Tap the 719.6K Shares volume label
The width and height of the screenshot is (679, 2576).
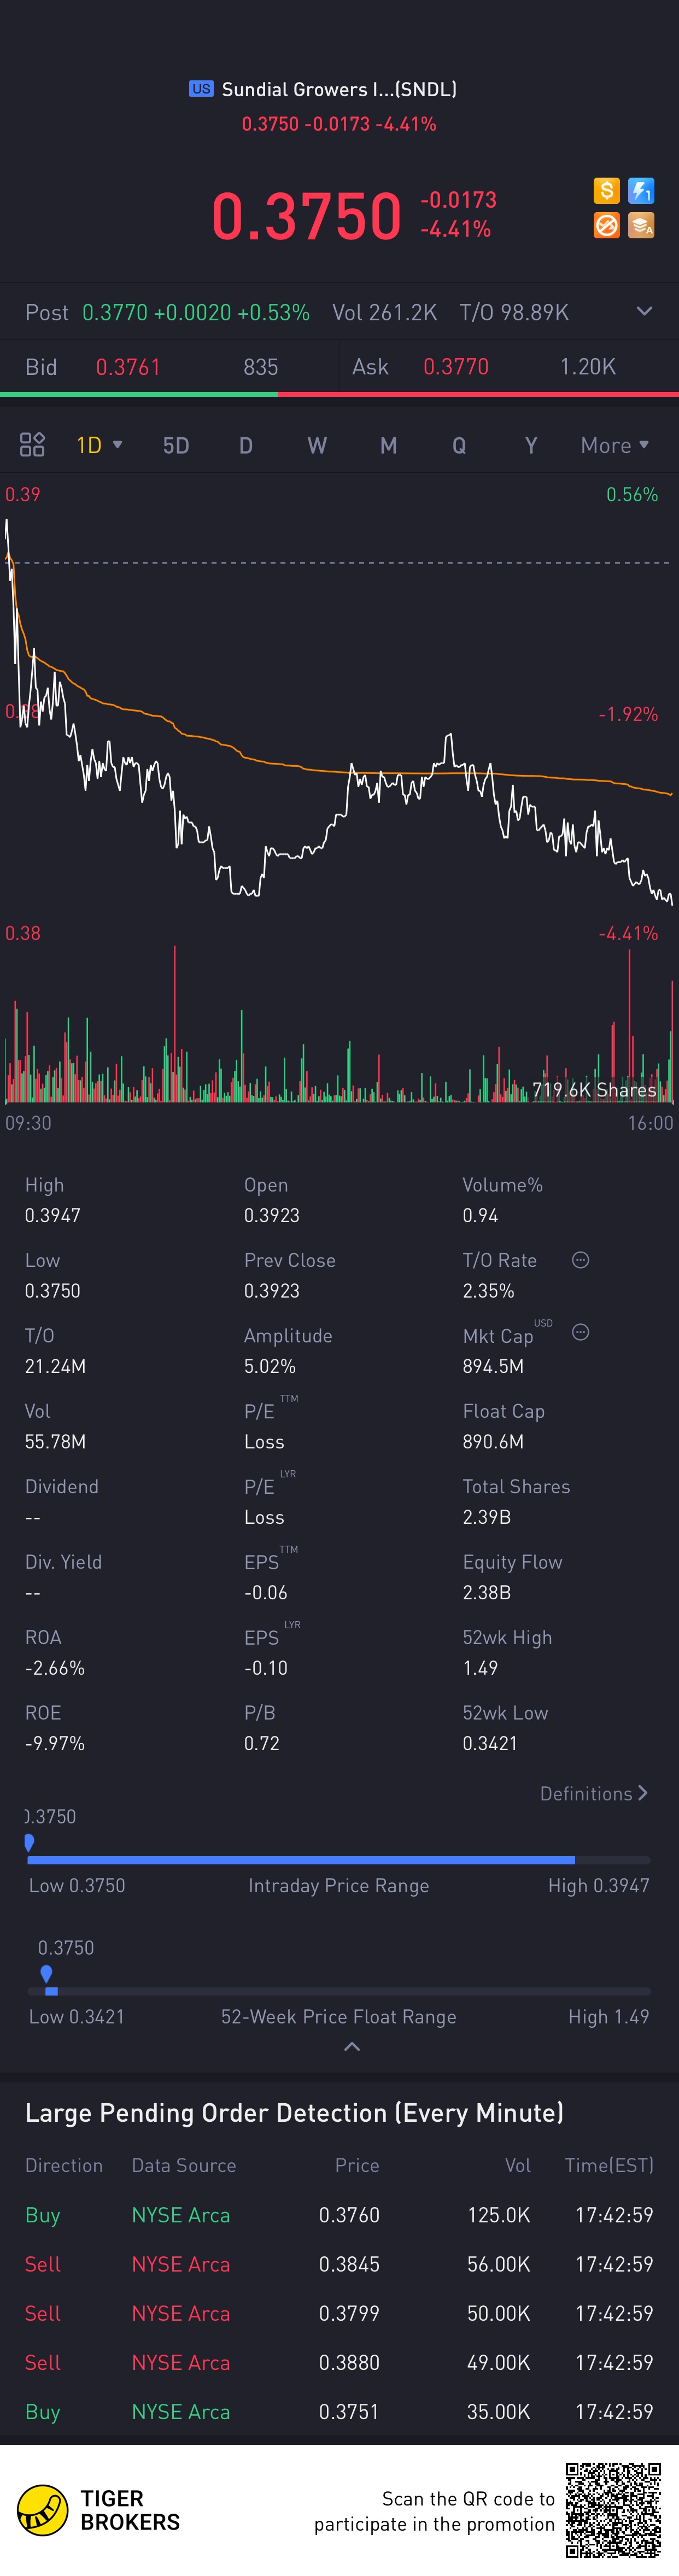pos(594,1090)
